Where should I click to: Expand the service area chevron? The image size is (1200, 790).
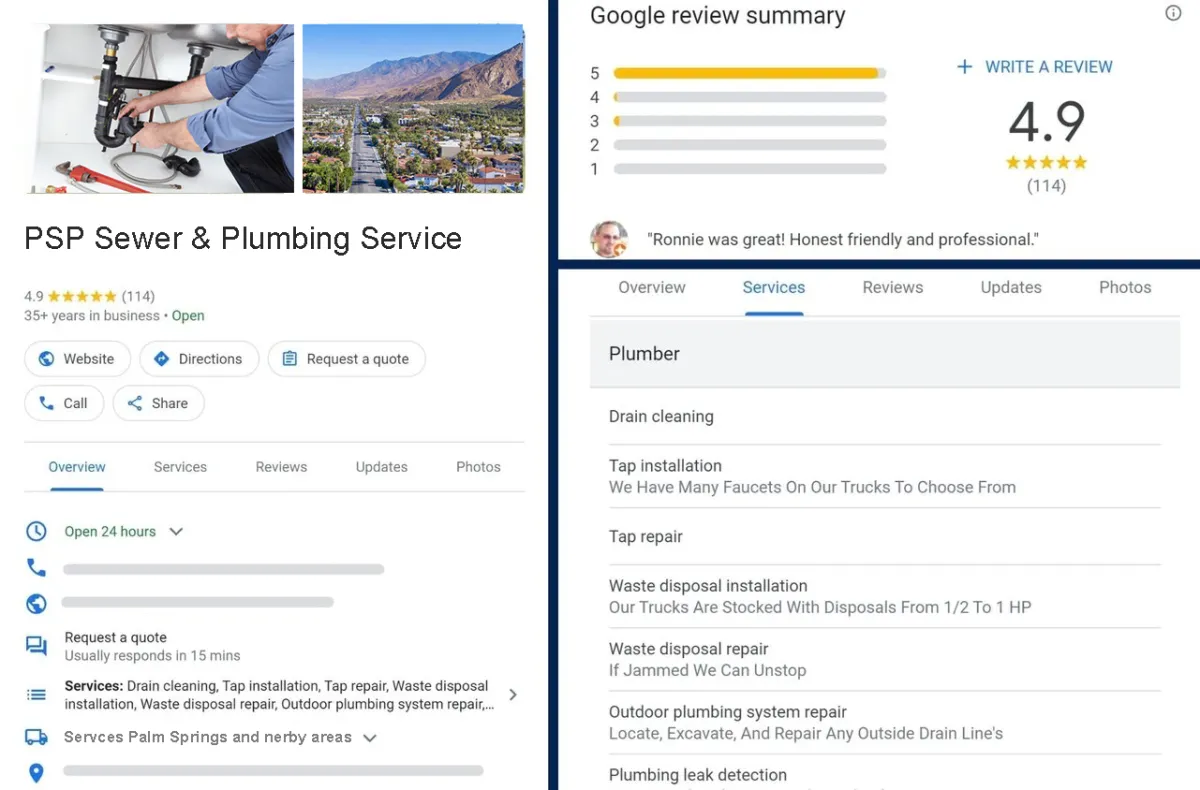pyautogui.click(x=369, y=738)
